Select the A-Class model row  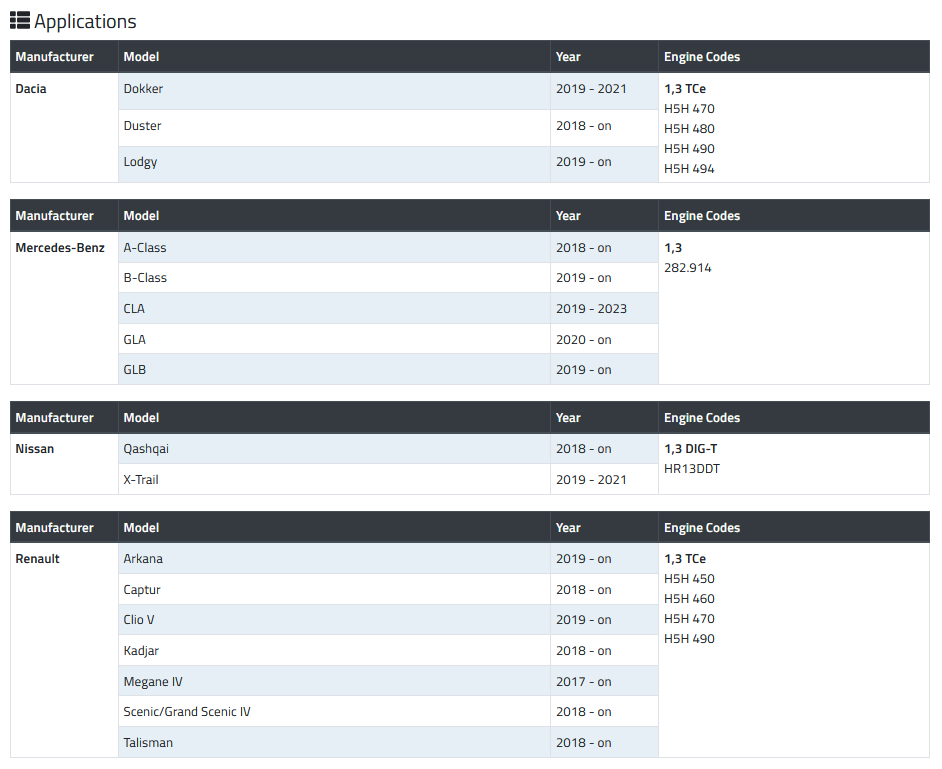pyautogui.click(x=145, y=248)
